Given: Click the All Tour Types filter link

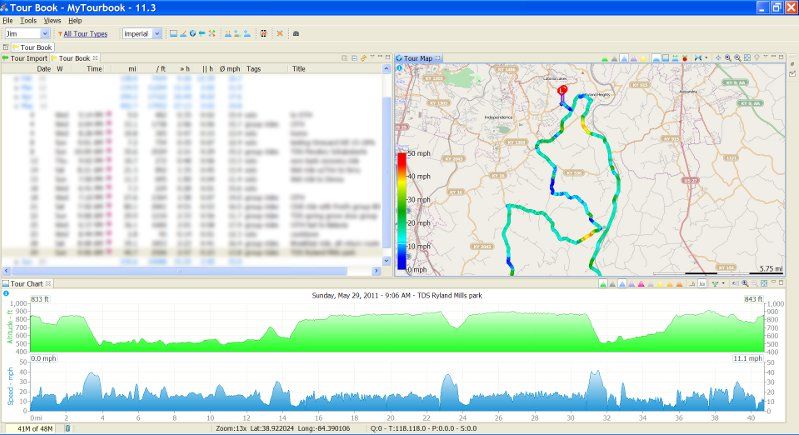Looking at the screenshot, I should (x=86, y=34).
